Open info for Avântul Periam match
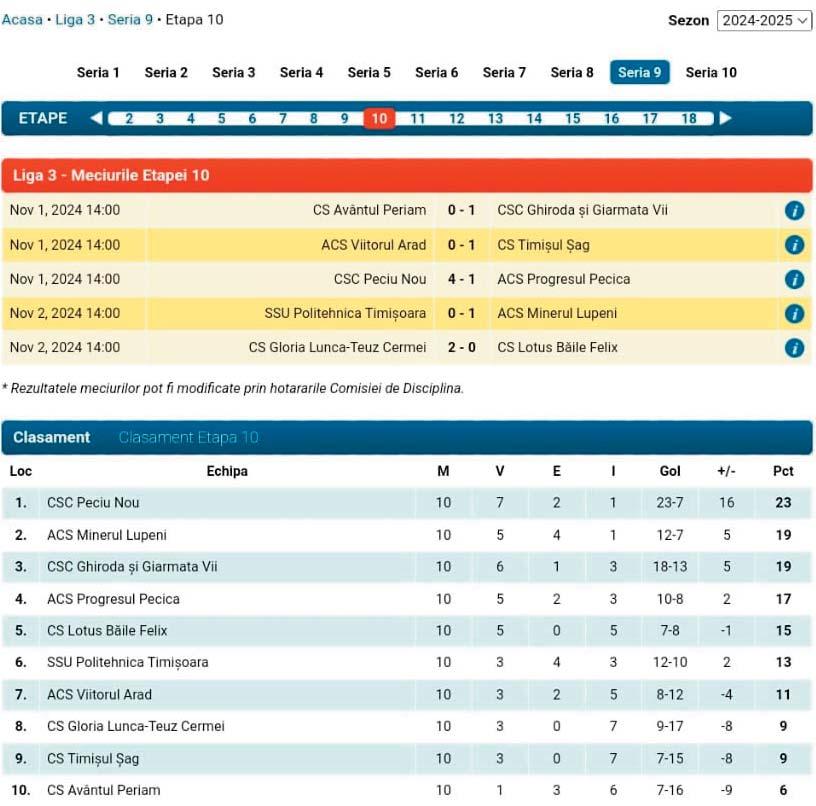The height and width of the screenshot is (806, 816). [794, 211]
